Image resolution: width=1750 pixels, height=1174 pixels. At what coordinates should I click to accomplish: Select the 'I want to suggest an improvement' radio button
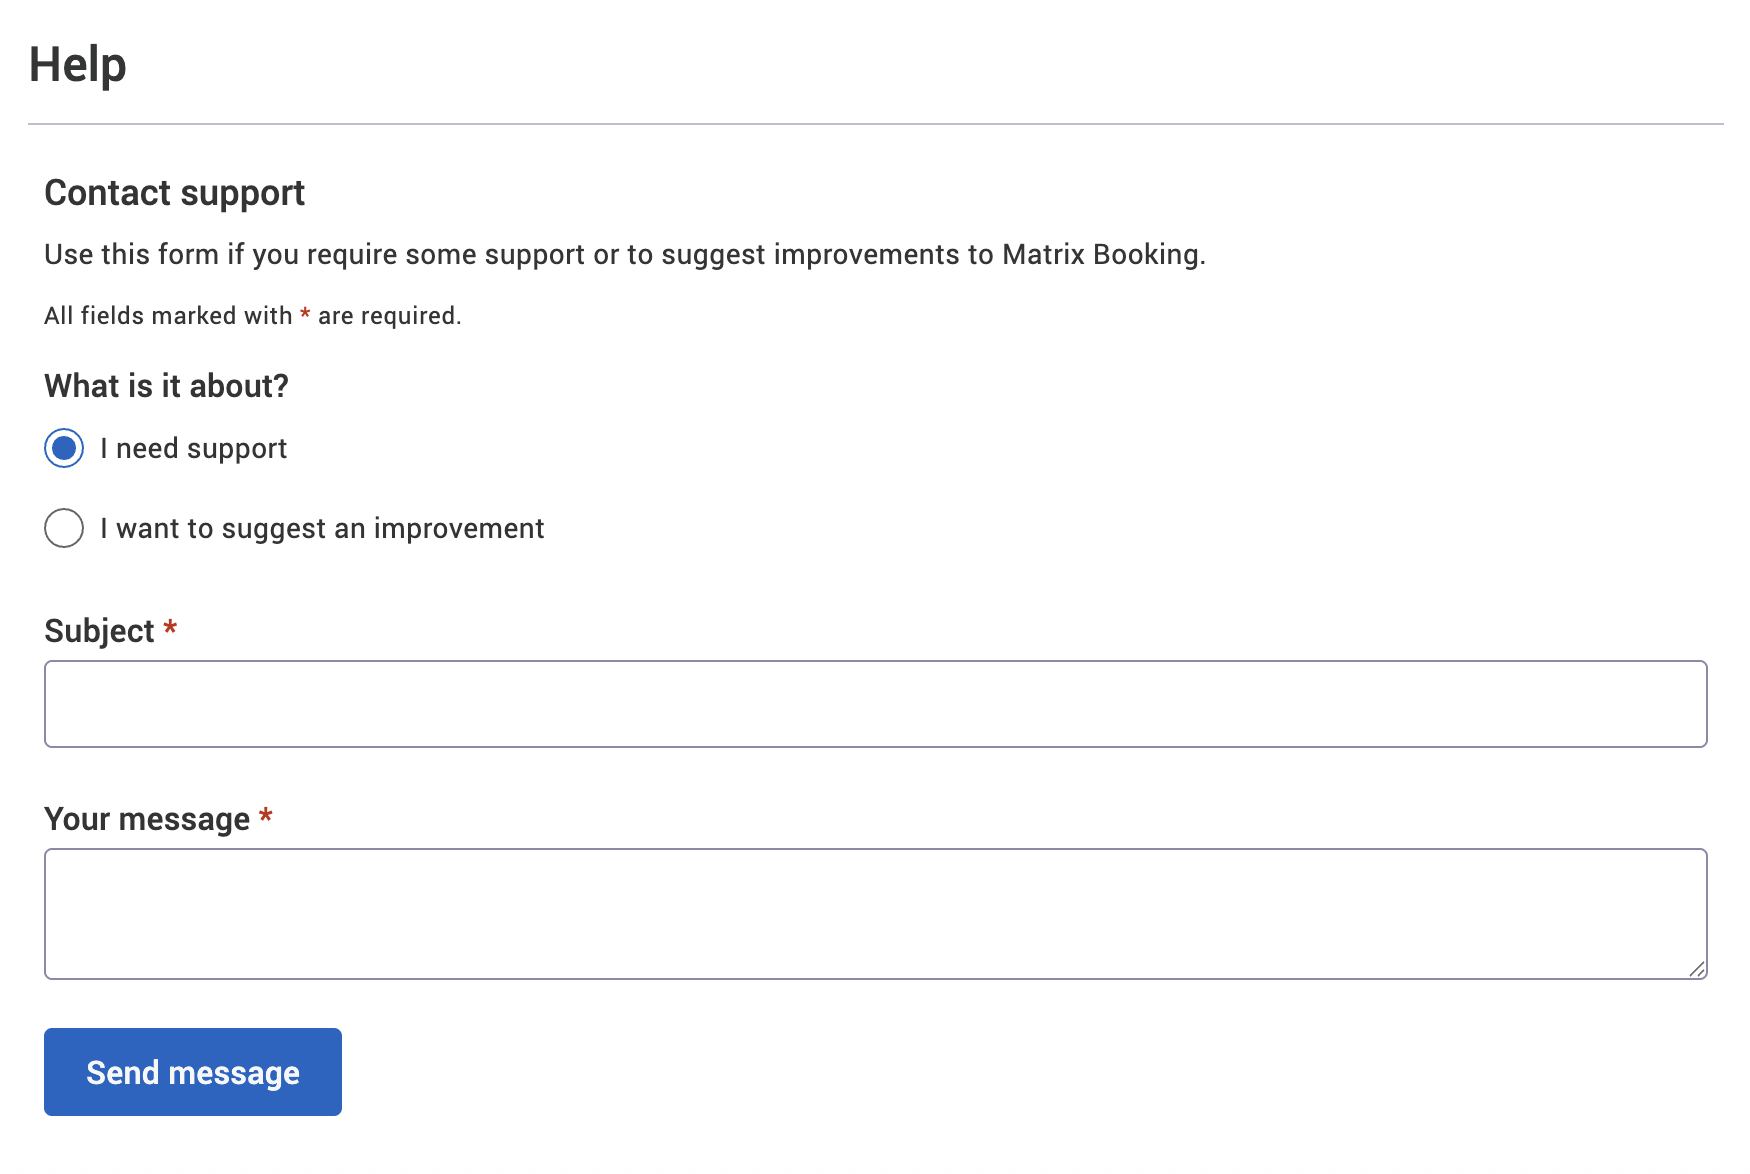tap(63, 528)
